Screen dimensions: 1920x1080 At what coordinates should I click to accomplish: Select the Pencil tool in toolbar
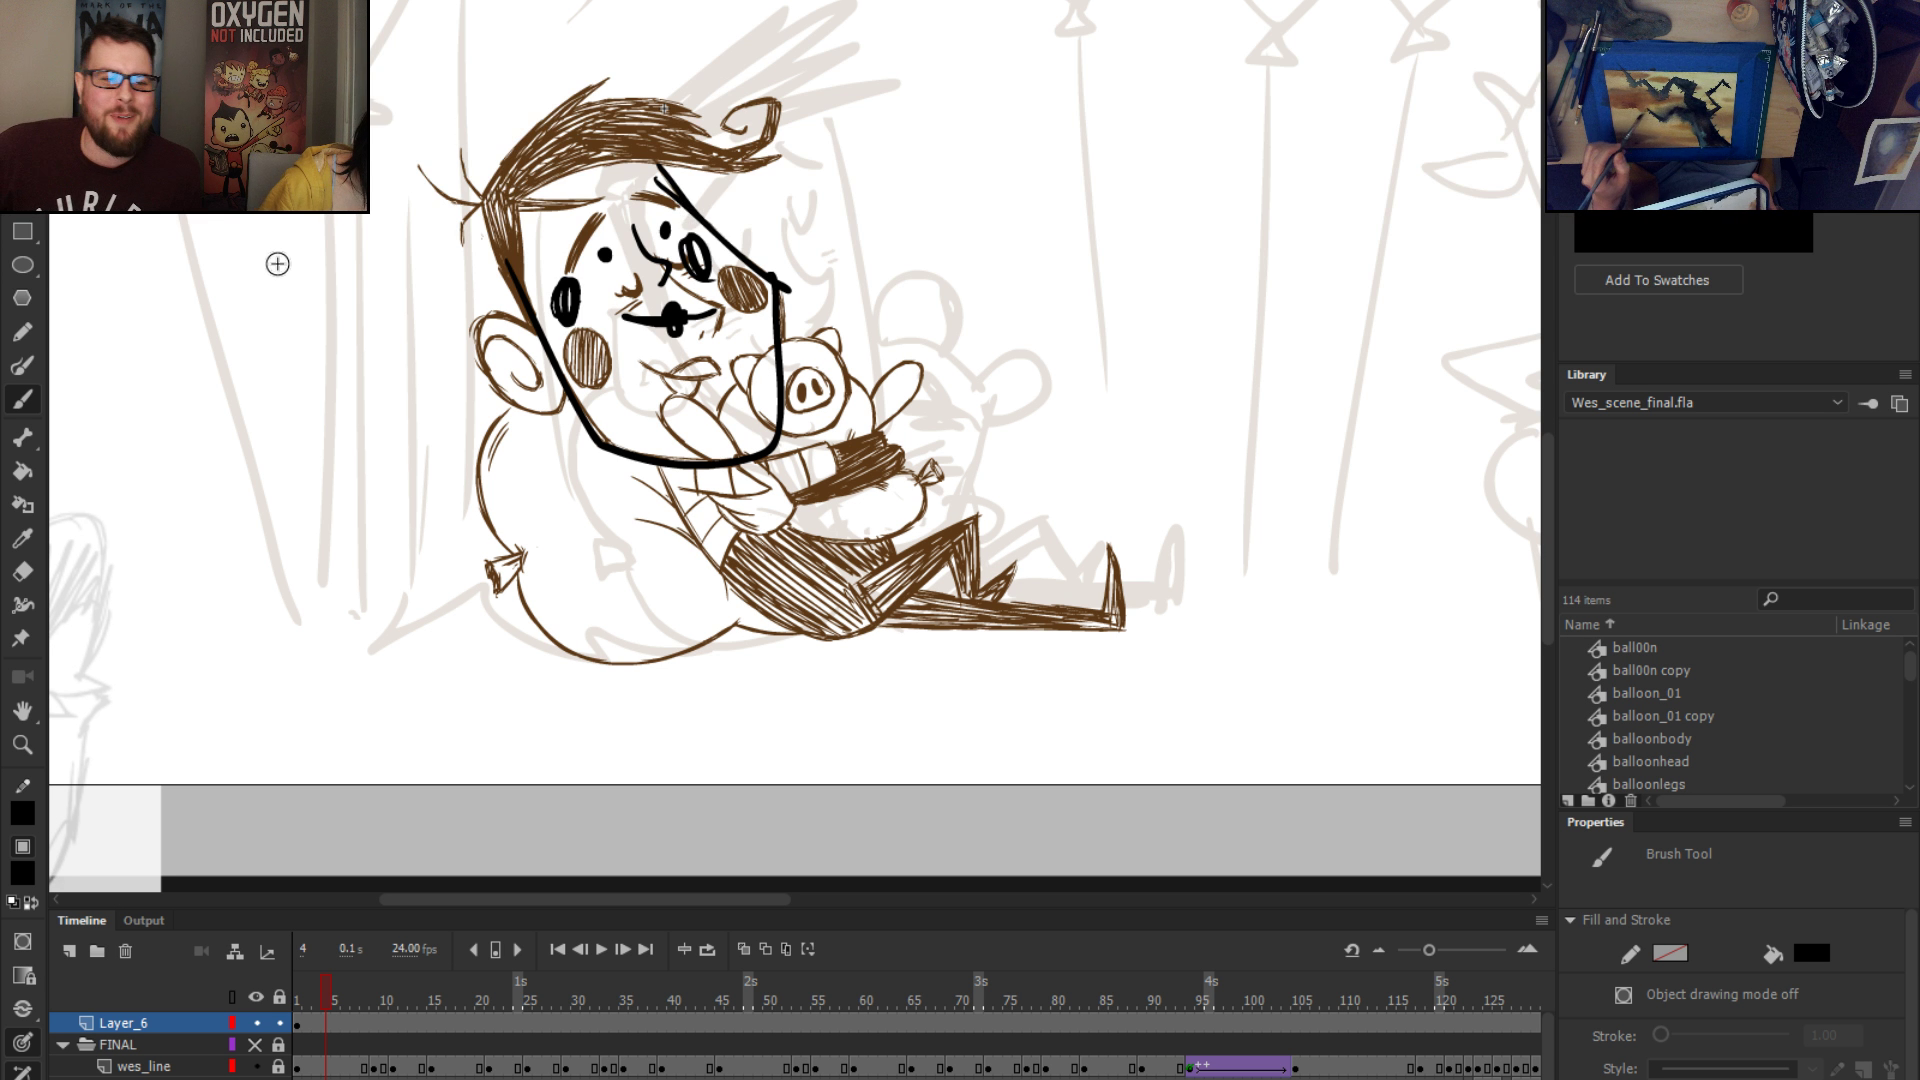click(x=22, y=332)
